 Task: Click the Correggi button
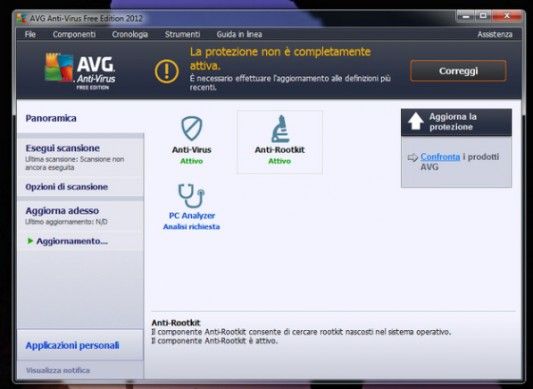click(458, 71)
